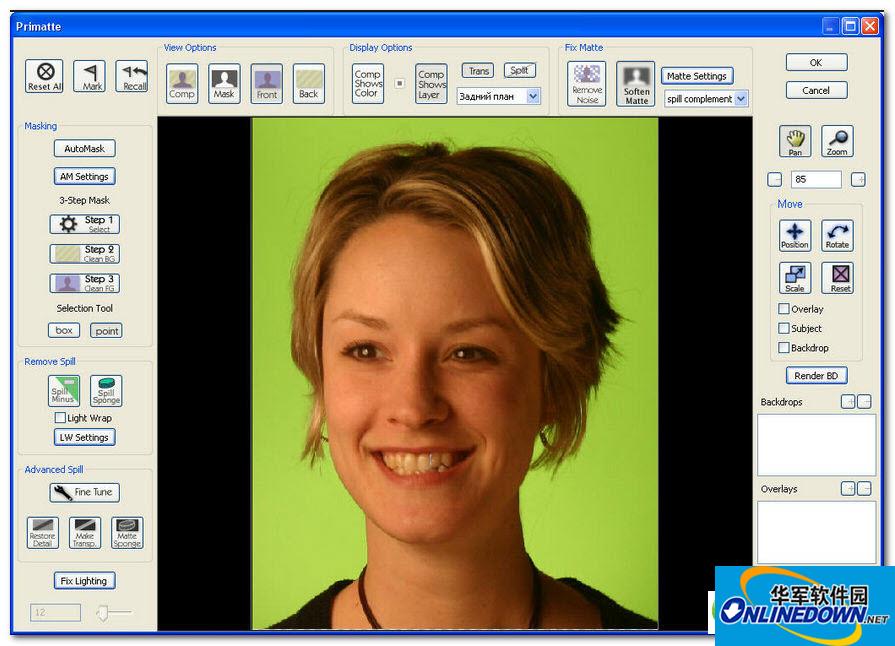Click the OK button

pos(816,63)
